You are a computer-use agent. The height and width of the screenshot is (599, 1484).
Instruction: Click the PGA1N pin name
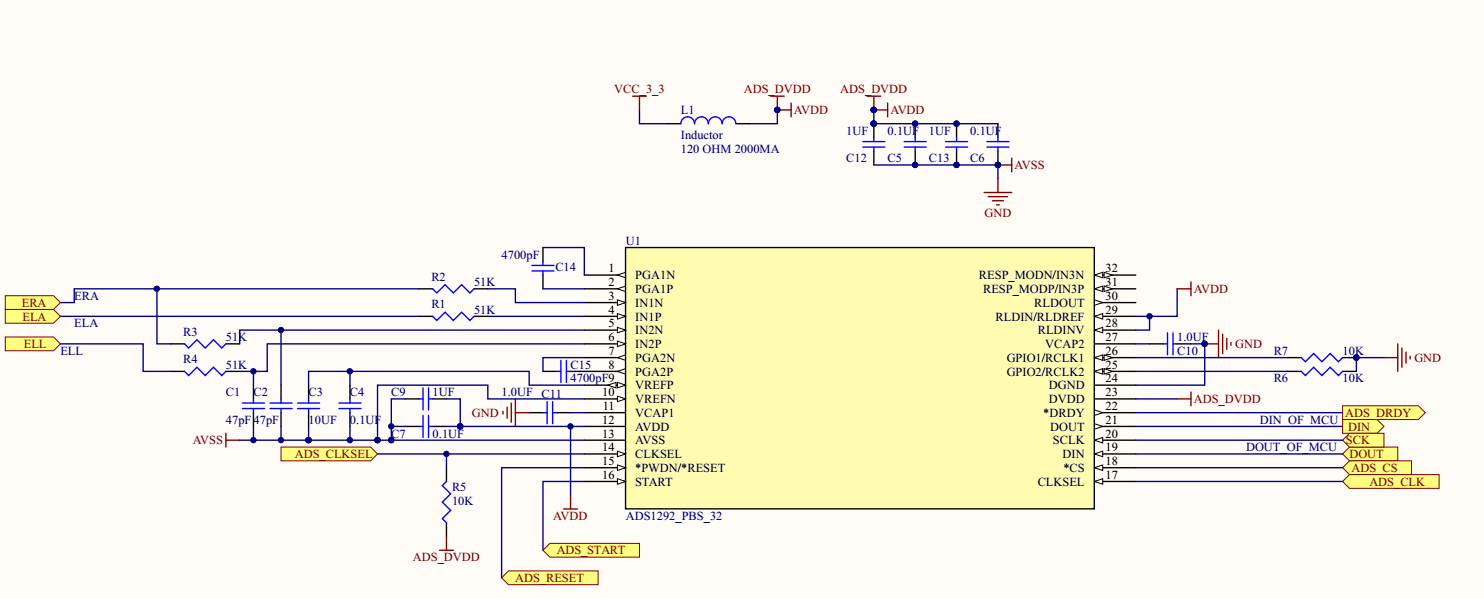(655, 274)
